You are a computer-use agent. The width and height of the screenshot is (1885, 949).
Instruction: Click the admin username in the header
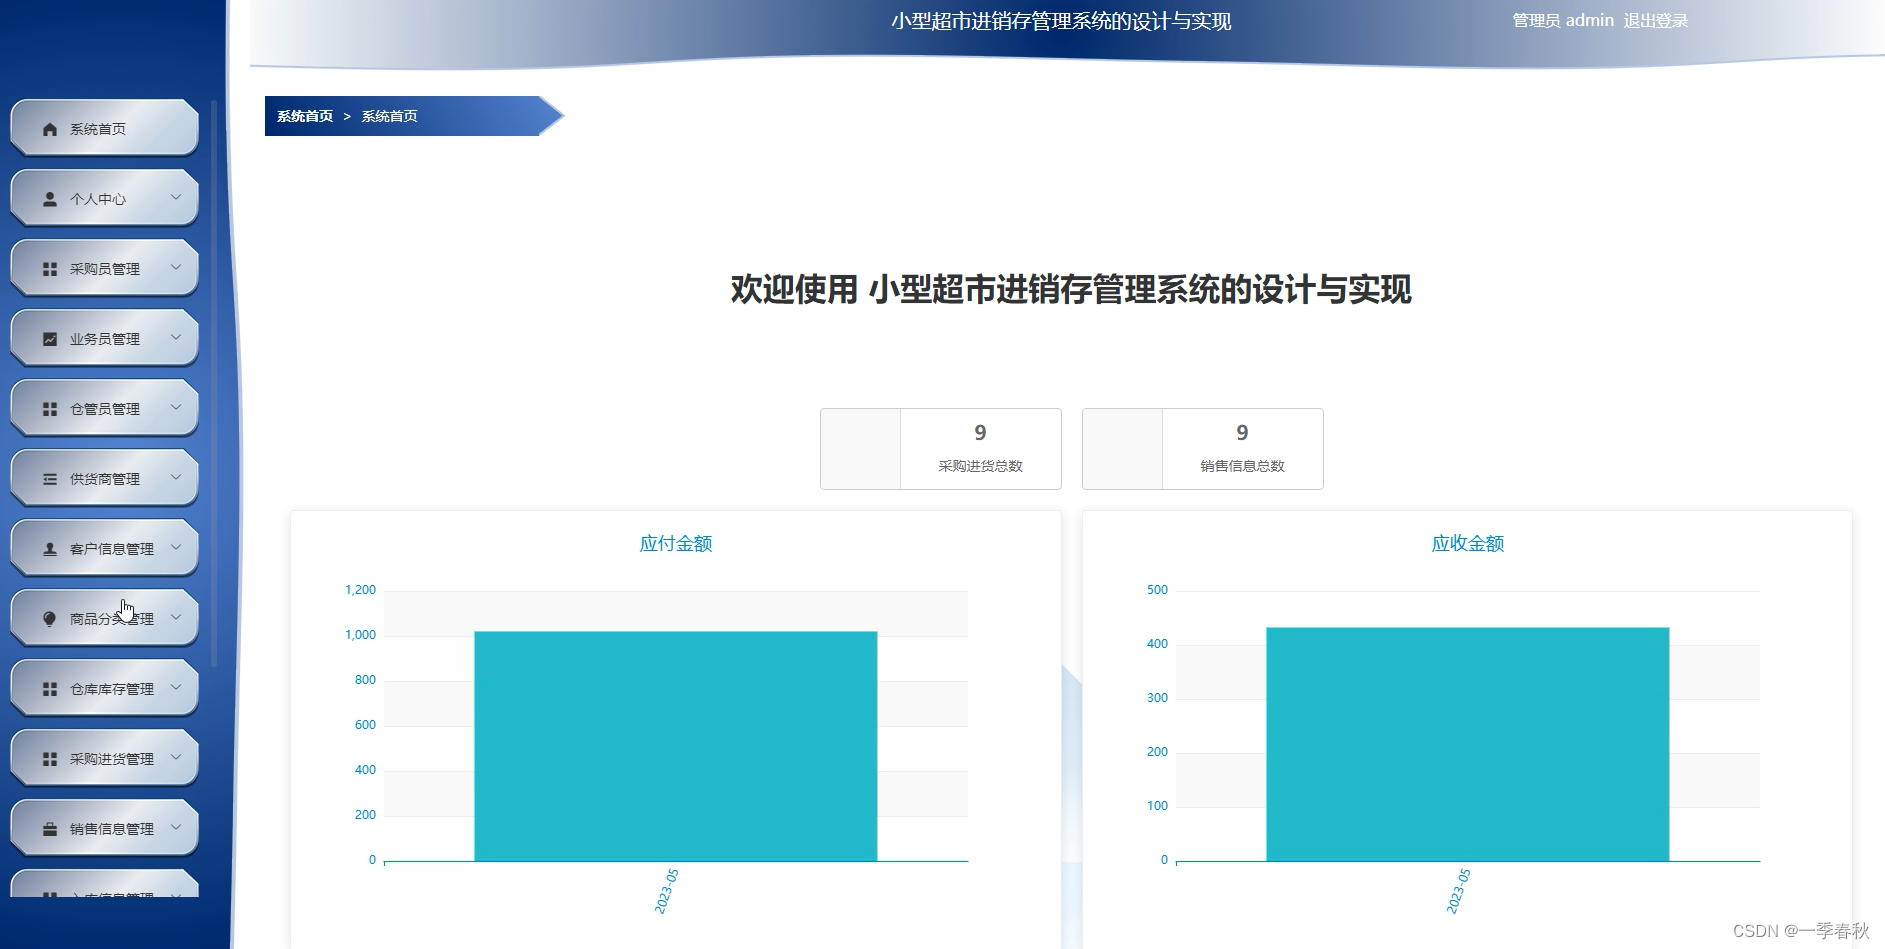[1590, 19]
